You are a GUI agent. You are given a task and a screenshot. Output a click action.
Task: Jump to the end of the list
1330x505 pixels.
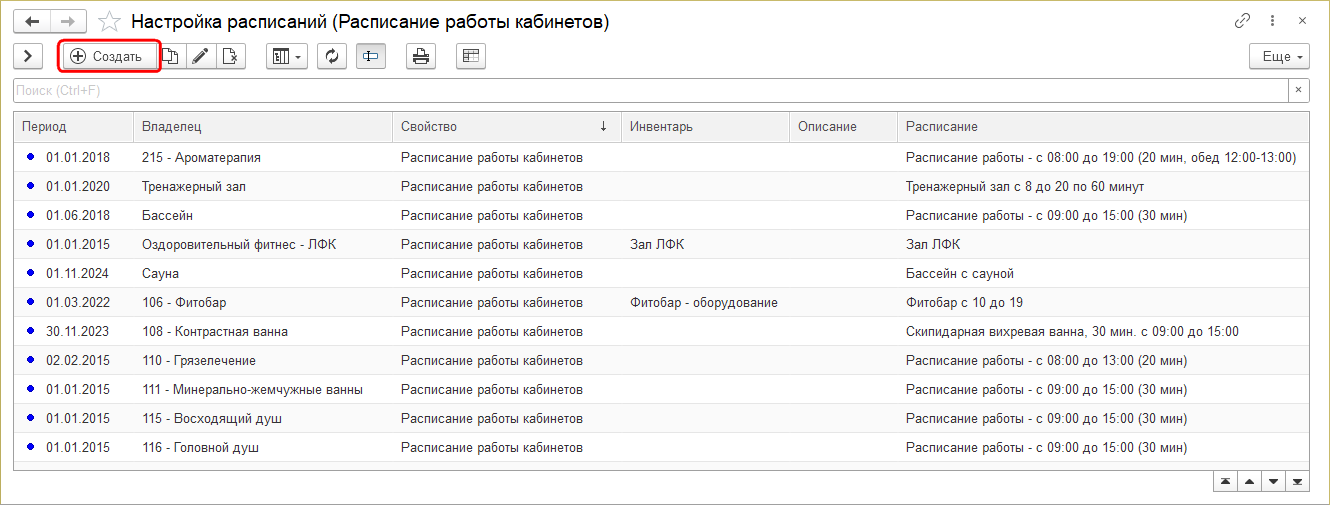1297,482
